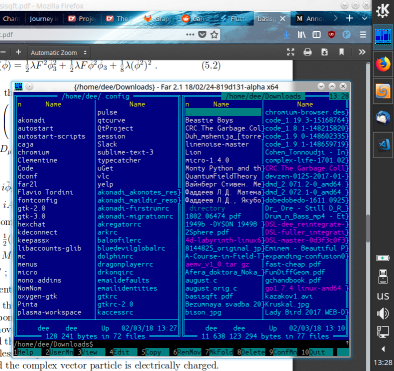Viewport: 394px width, 371px height.
Task: Open uBlock Origin extension icon
Action: point(331,34)
